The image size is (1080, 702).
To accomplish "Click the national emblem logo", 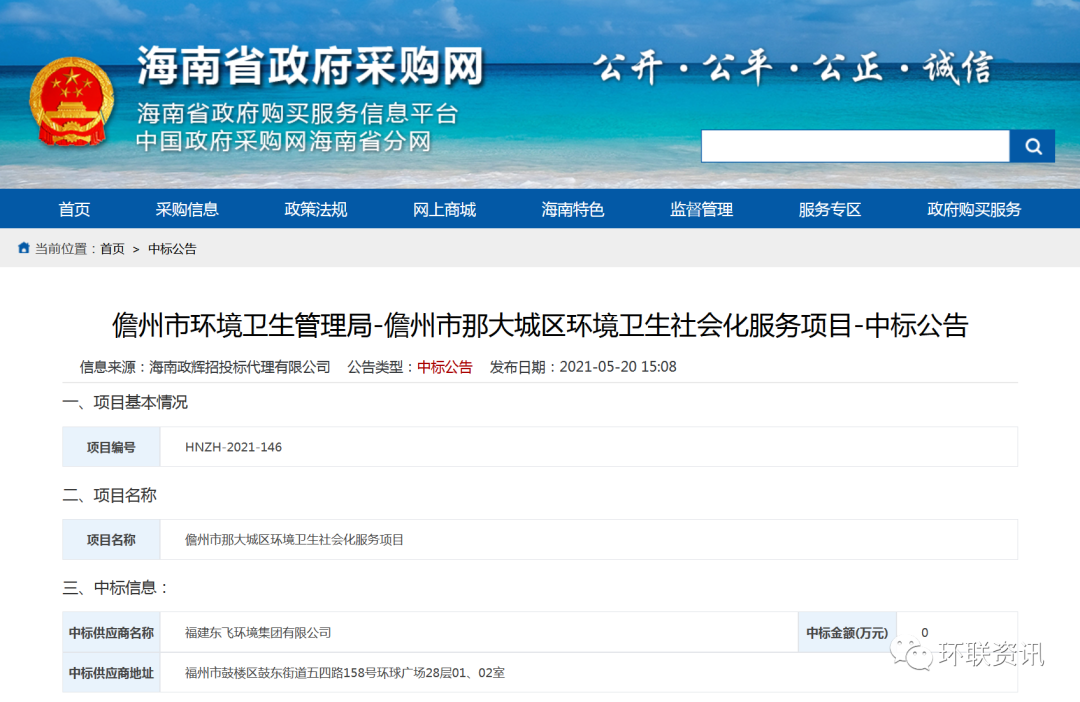I will coord(72,101).
